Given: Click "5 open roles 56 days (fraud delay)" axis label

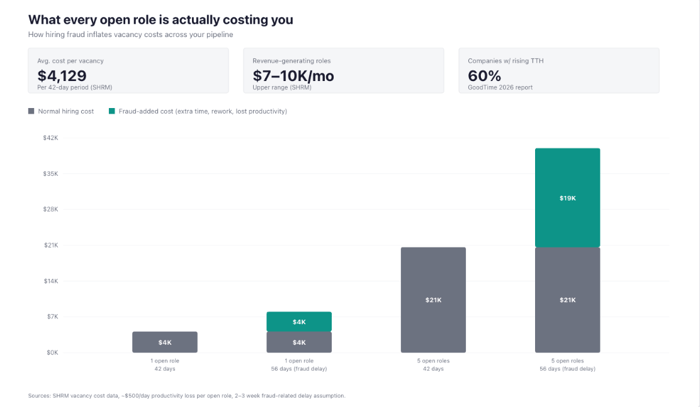Looking at the screenshot, I should point(567,364).
